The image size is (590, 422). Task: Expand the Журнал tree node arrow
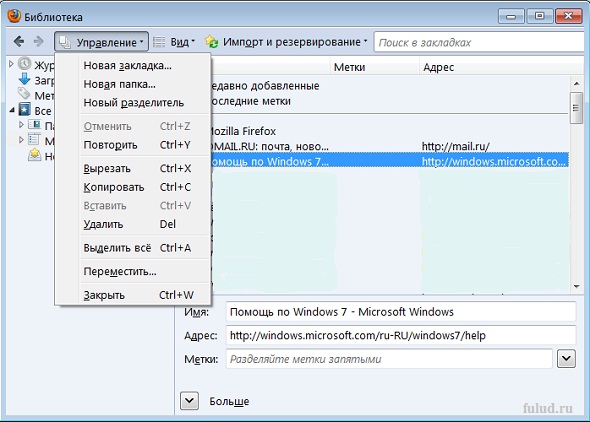[x=11, y=64]
